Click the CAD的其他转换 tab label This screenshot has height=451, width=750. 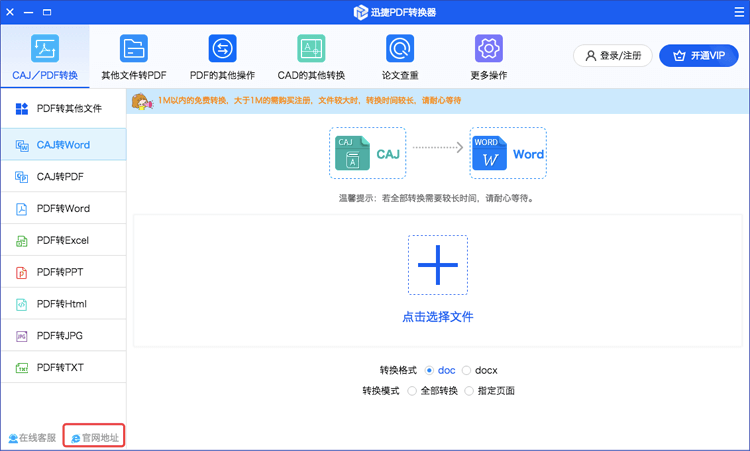coord(311,76)
